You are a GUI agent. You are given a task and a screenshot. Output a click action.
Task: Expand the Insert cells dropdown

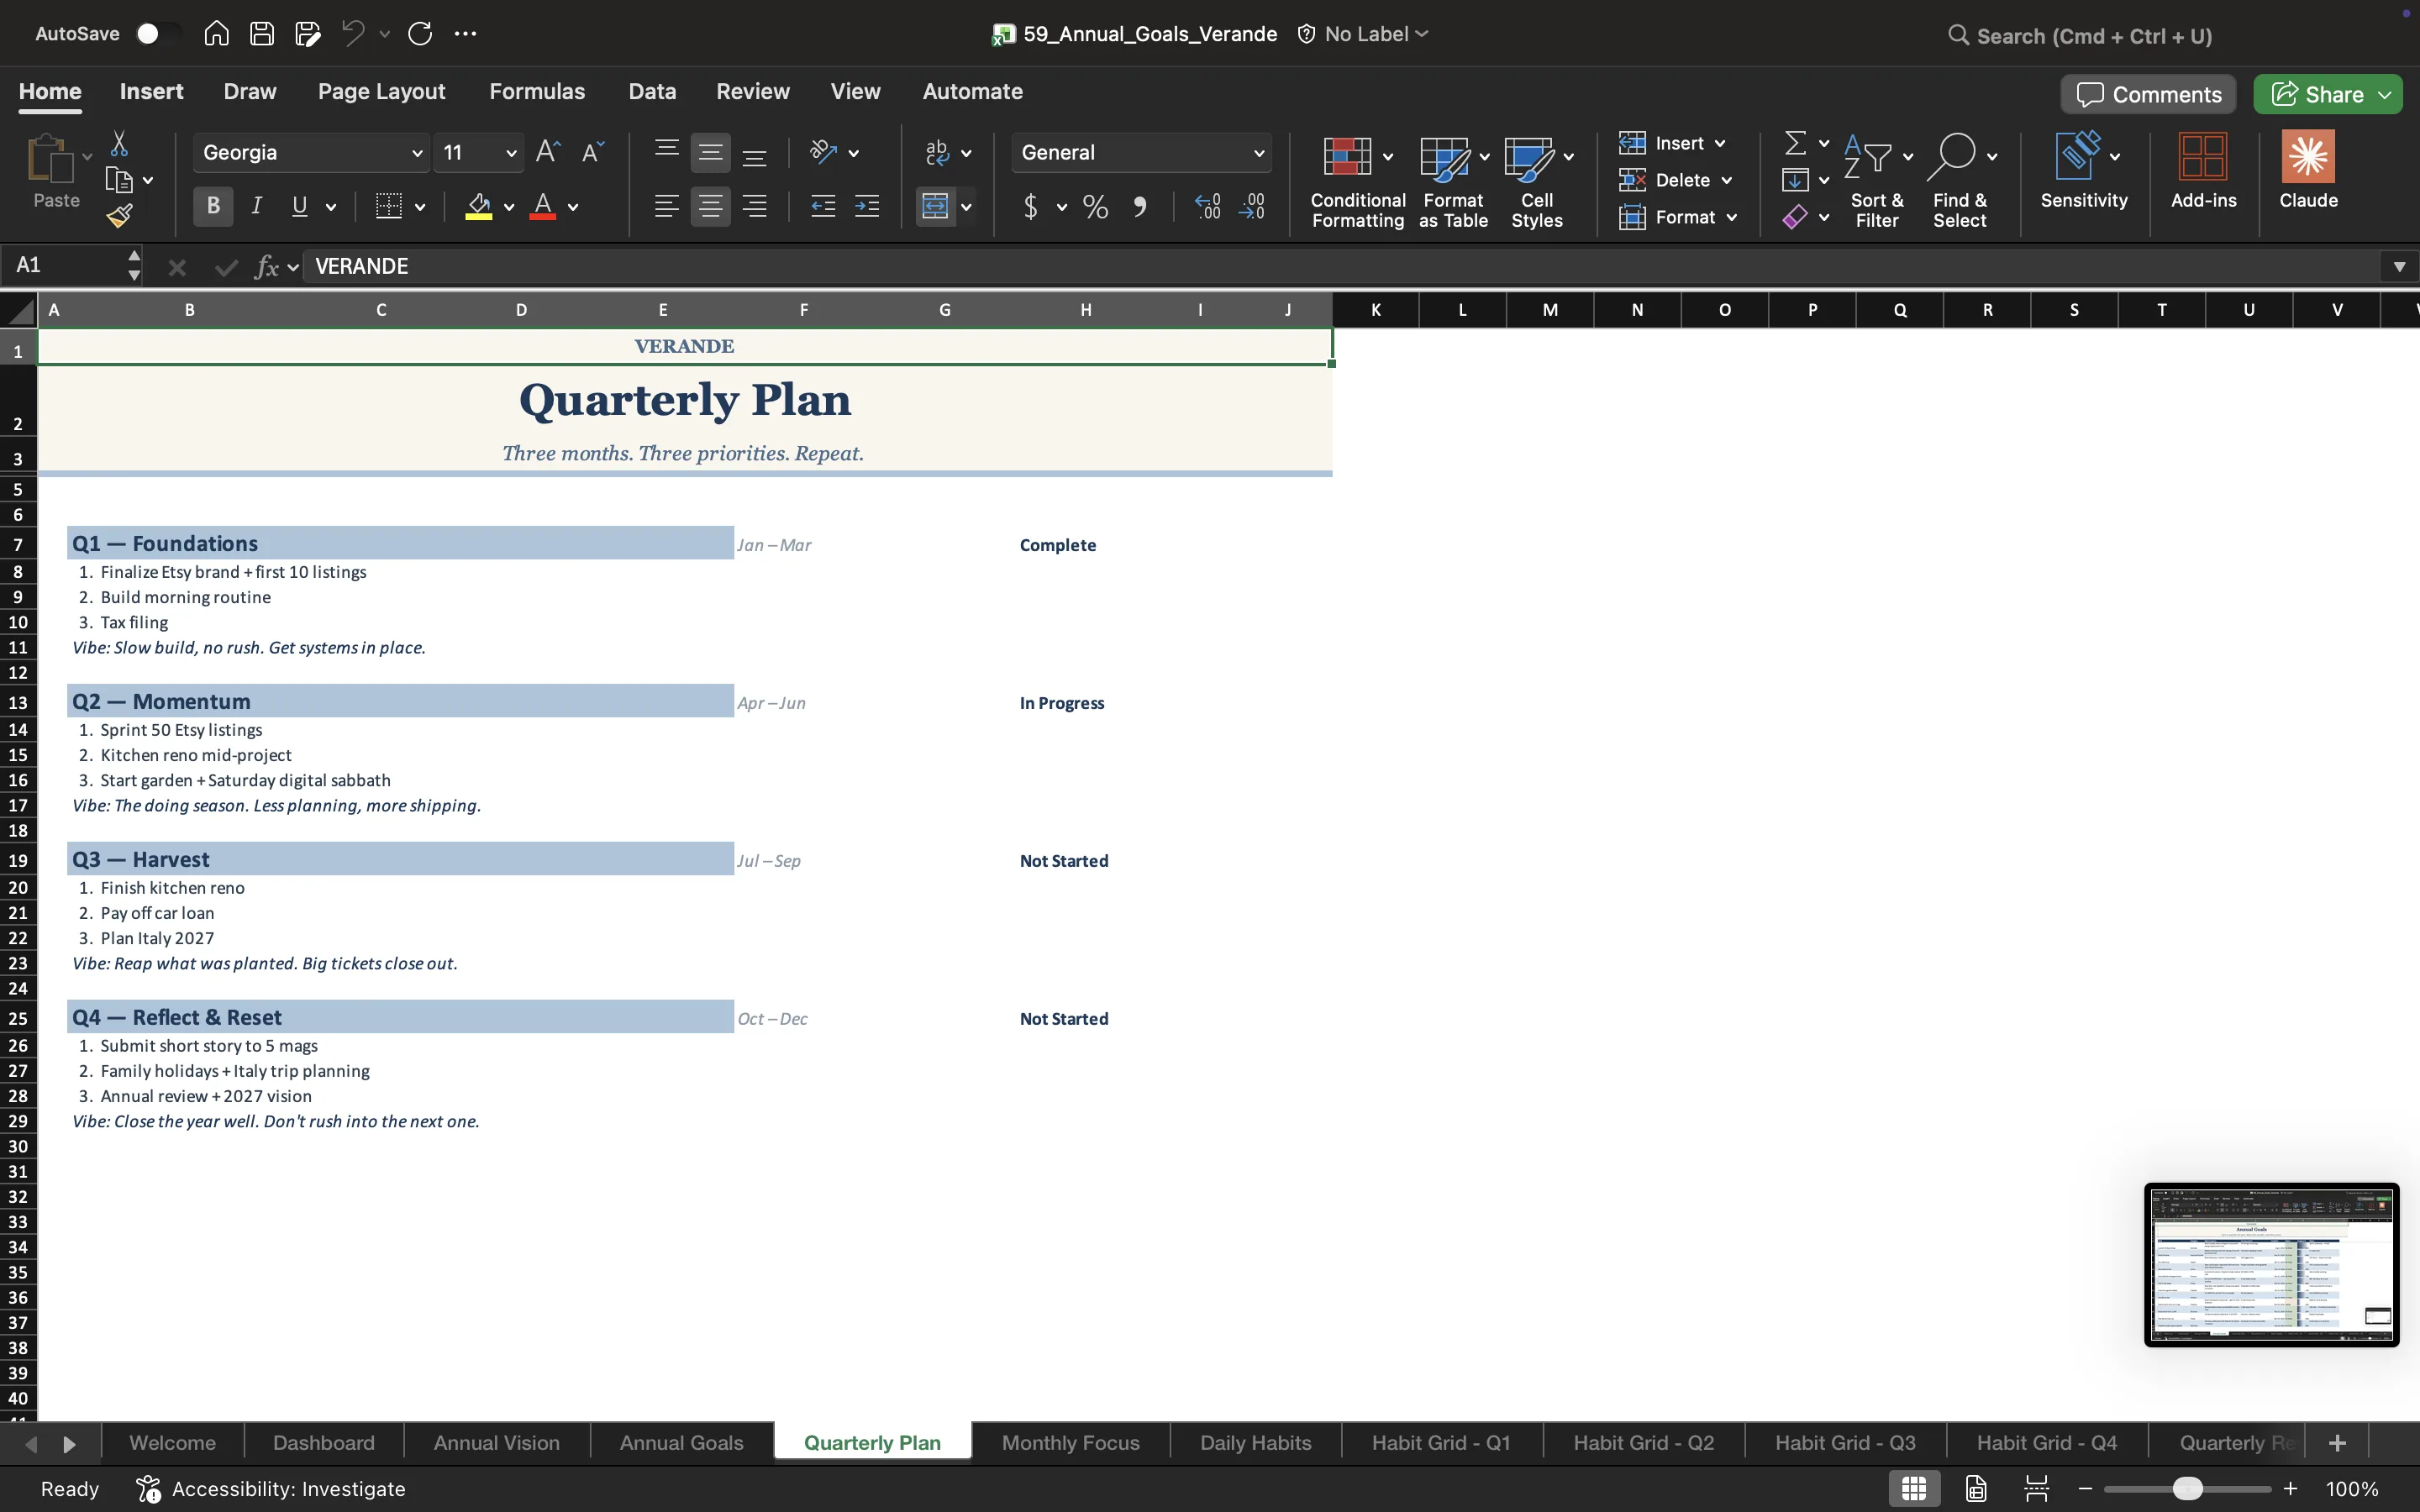(x=1720, y=143)
